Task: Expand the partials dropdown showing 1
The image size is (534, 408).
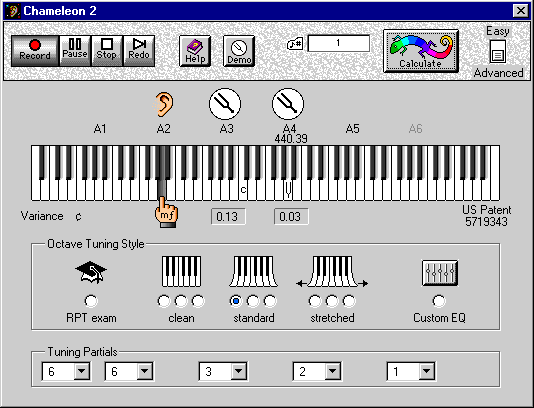Action: (x=411, y=371)
